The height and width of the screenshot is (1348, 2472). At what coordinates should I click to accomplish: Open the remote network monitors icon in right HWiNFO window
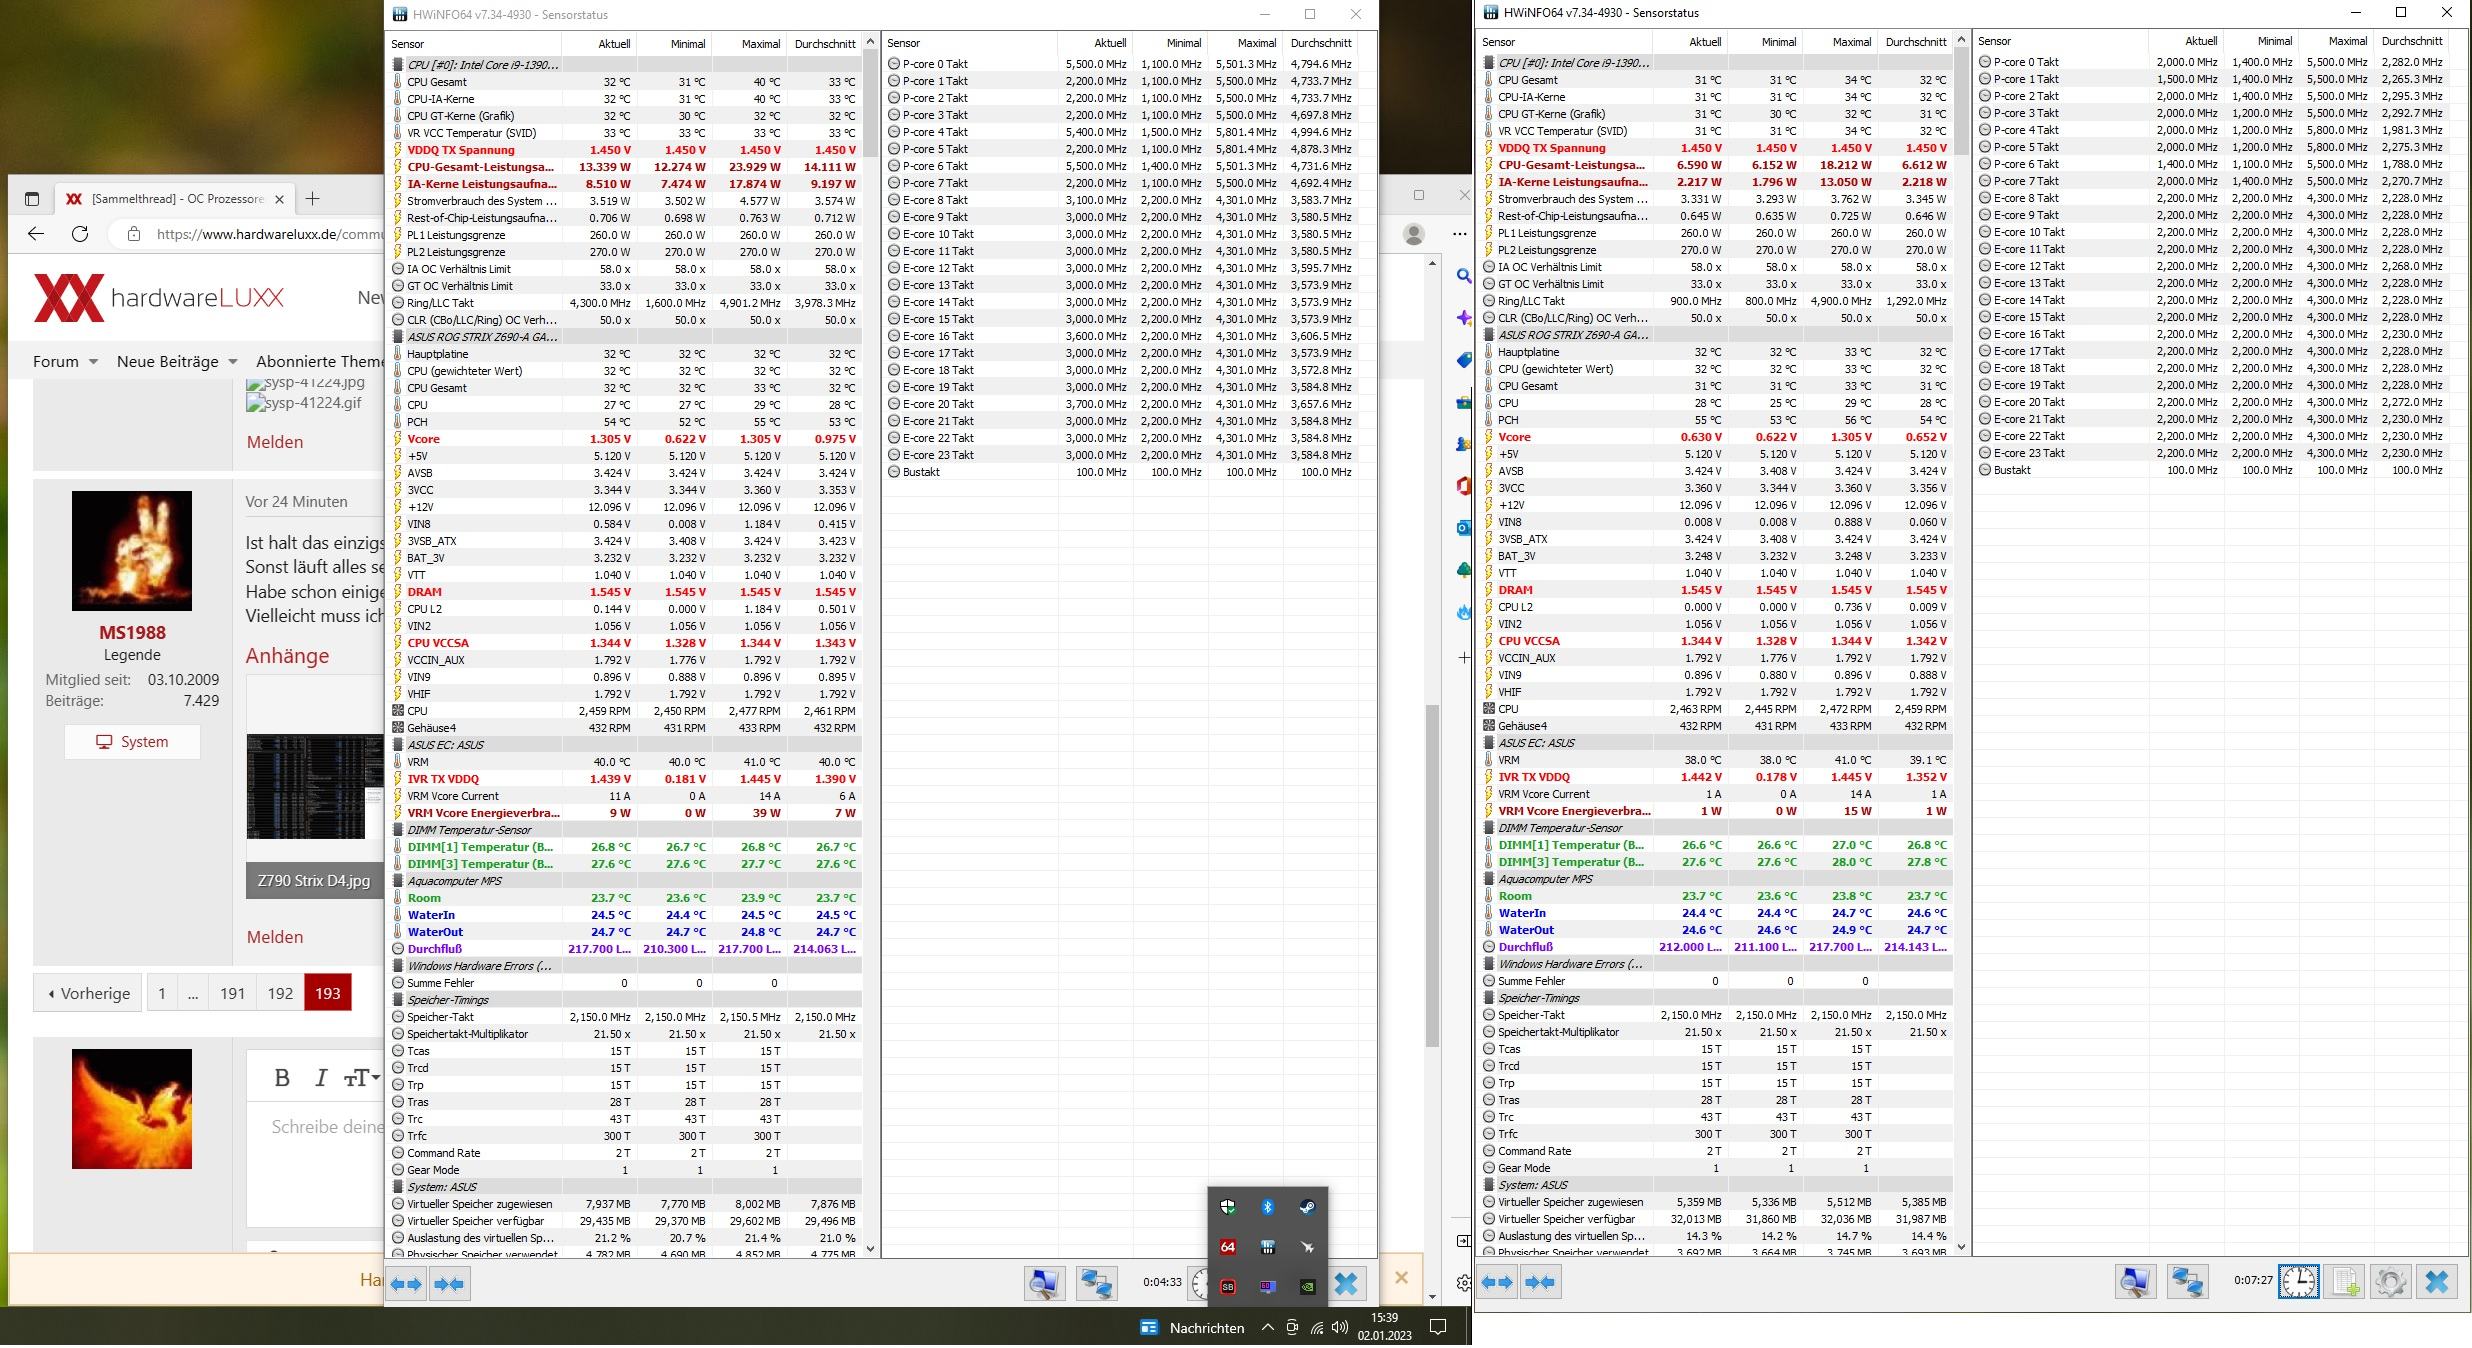2188,1281
